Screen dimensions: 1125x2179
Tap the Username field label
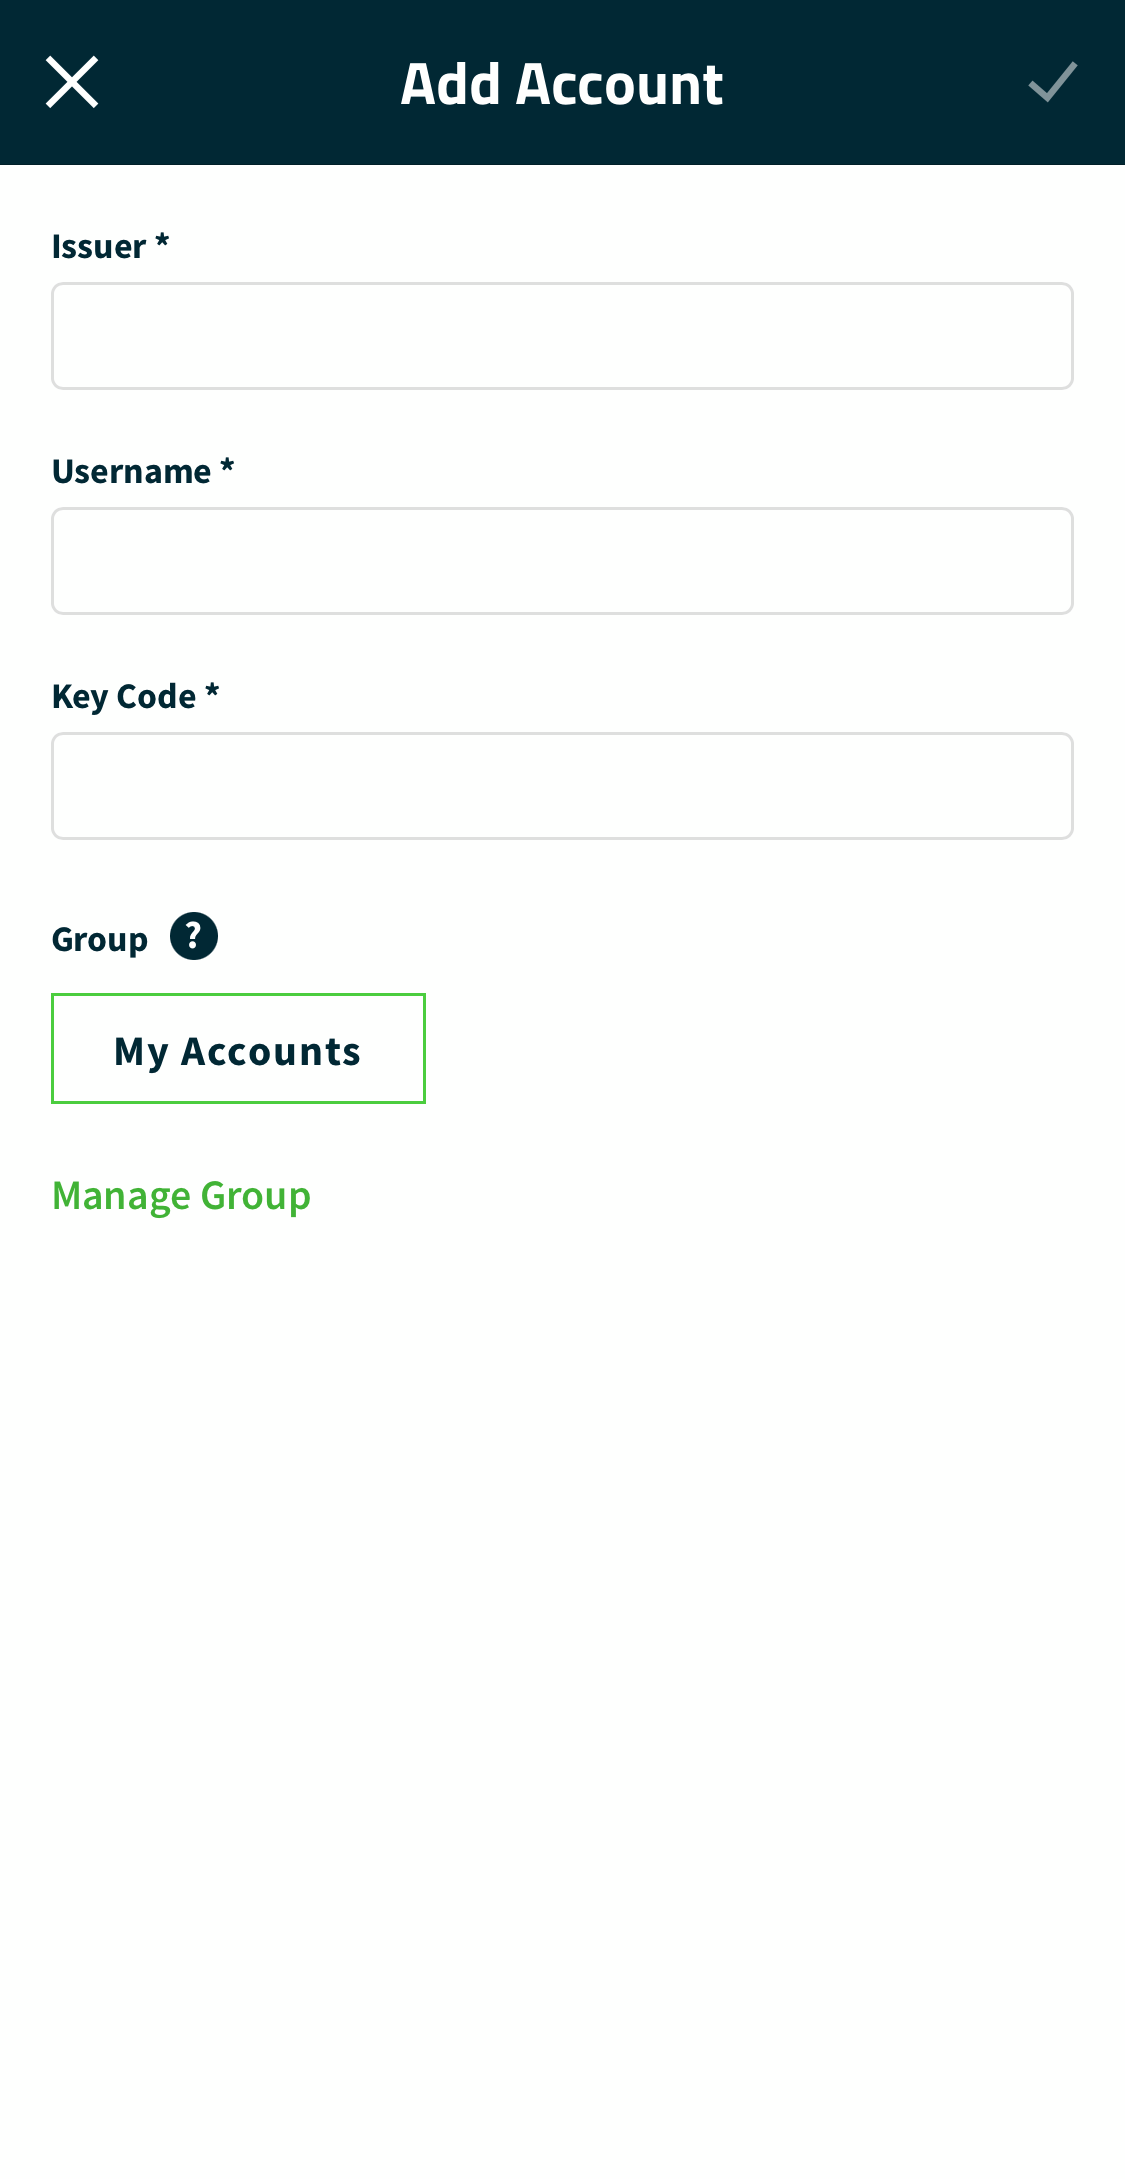coord(131,471)
